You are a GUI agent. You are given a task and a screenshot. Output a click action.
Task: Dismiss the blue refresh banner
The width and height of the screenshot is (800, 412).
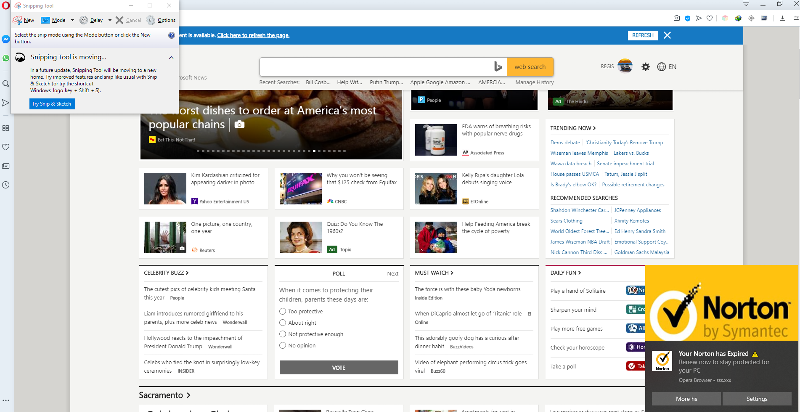coord(667,35)
